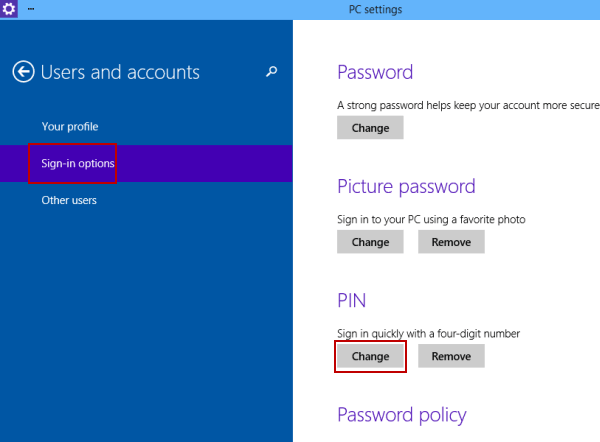
Task: Select Your profile in the sidebar
Action: coord(70,127)
